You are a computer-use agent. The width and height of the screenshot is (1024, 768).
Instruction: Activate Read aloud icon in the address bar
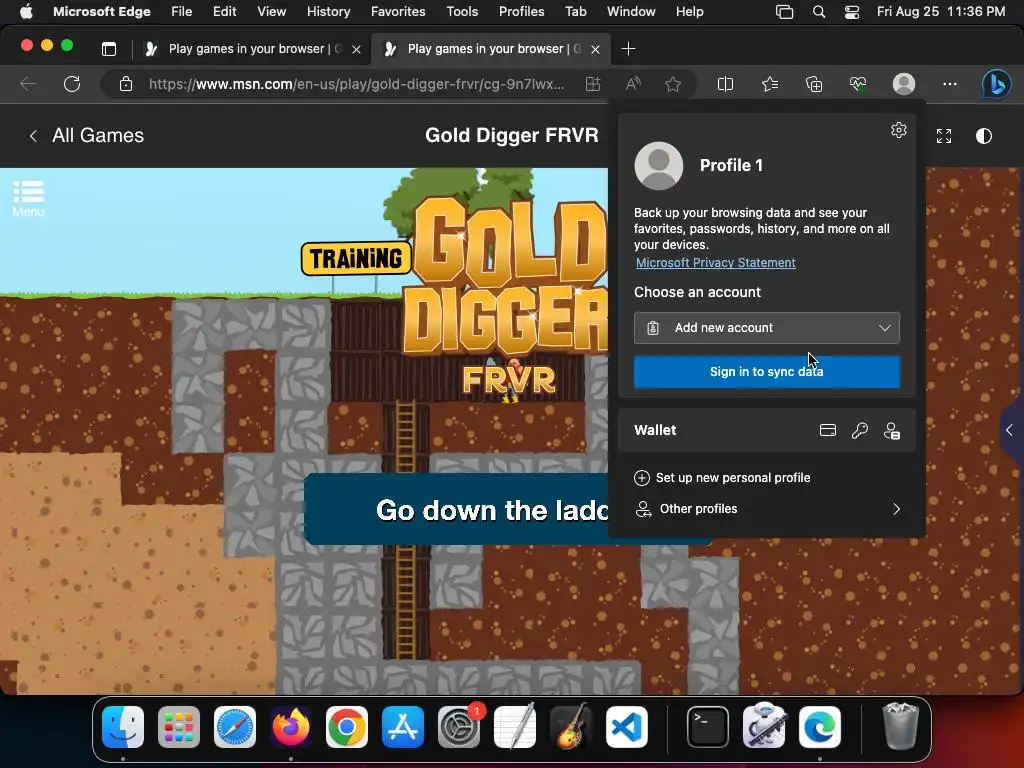pos(633,84)
